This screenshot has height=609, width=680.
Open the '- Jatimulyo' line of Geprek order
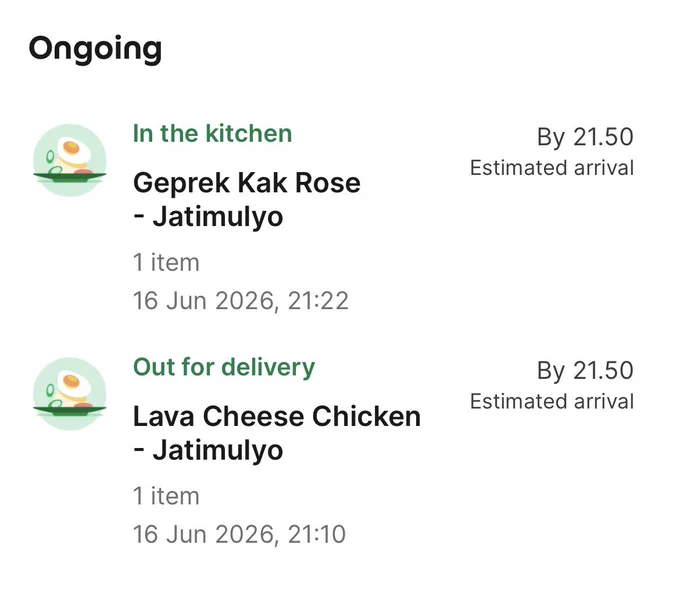click(208, 216)
